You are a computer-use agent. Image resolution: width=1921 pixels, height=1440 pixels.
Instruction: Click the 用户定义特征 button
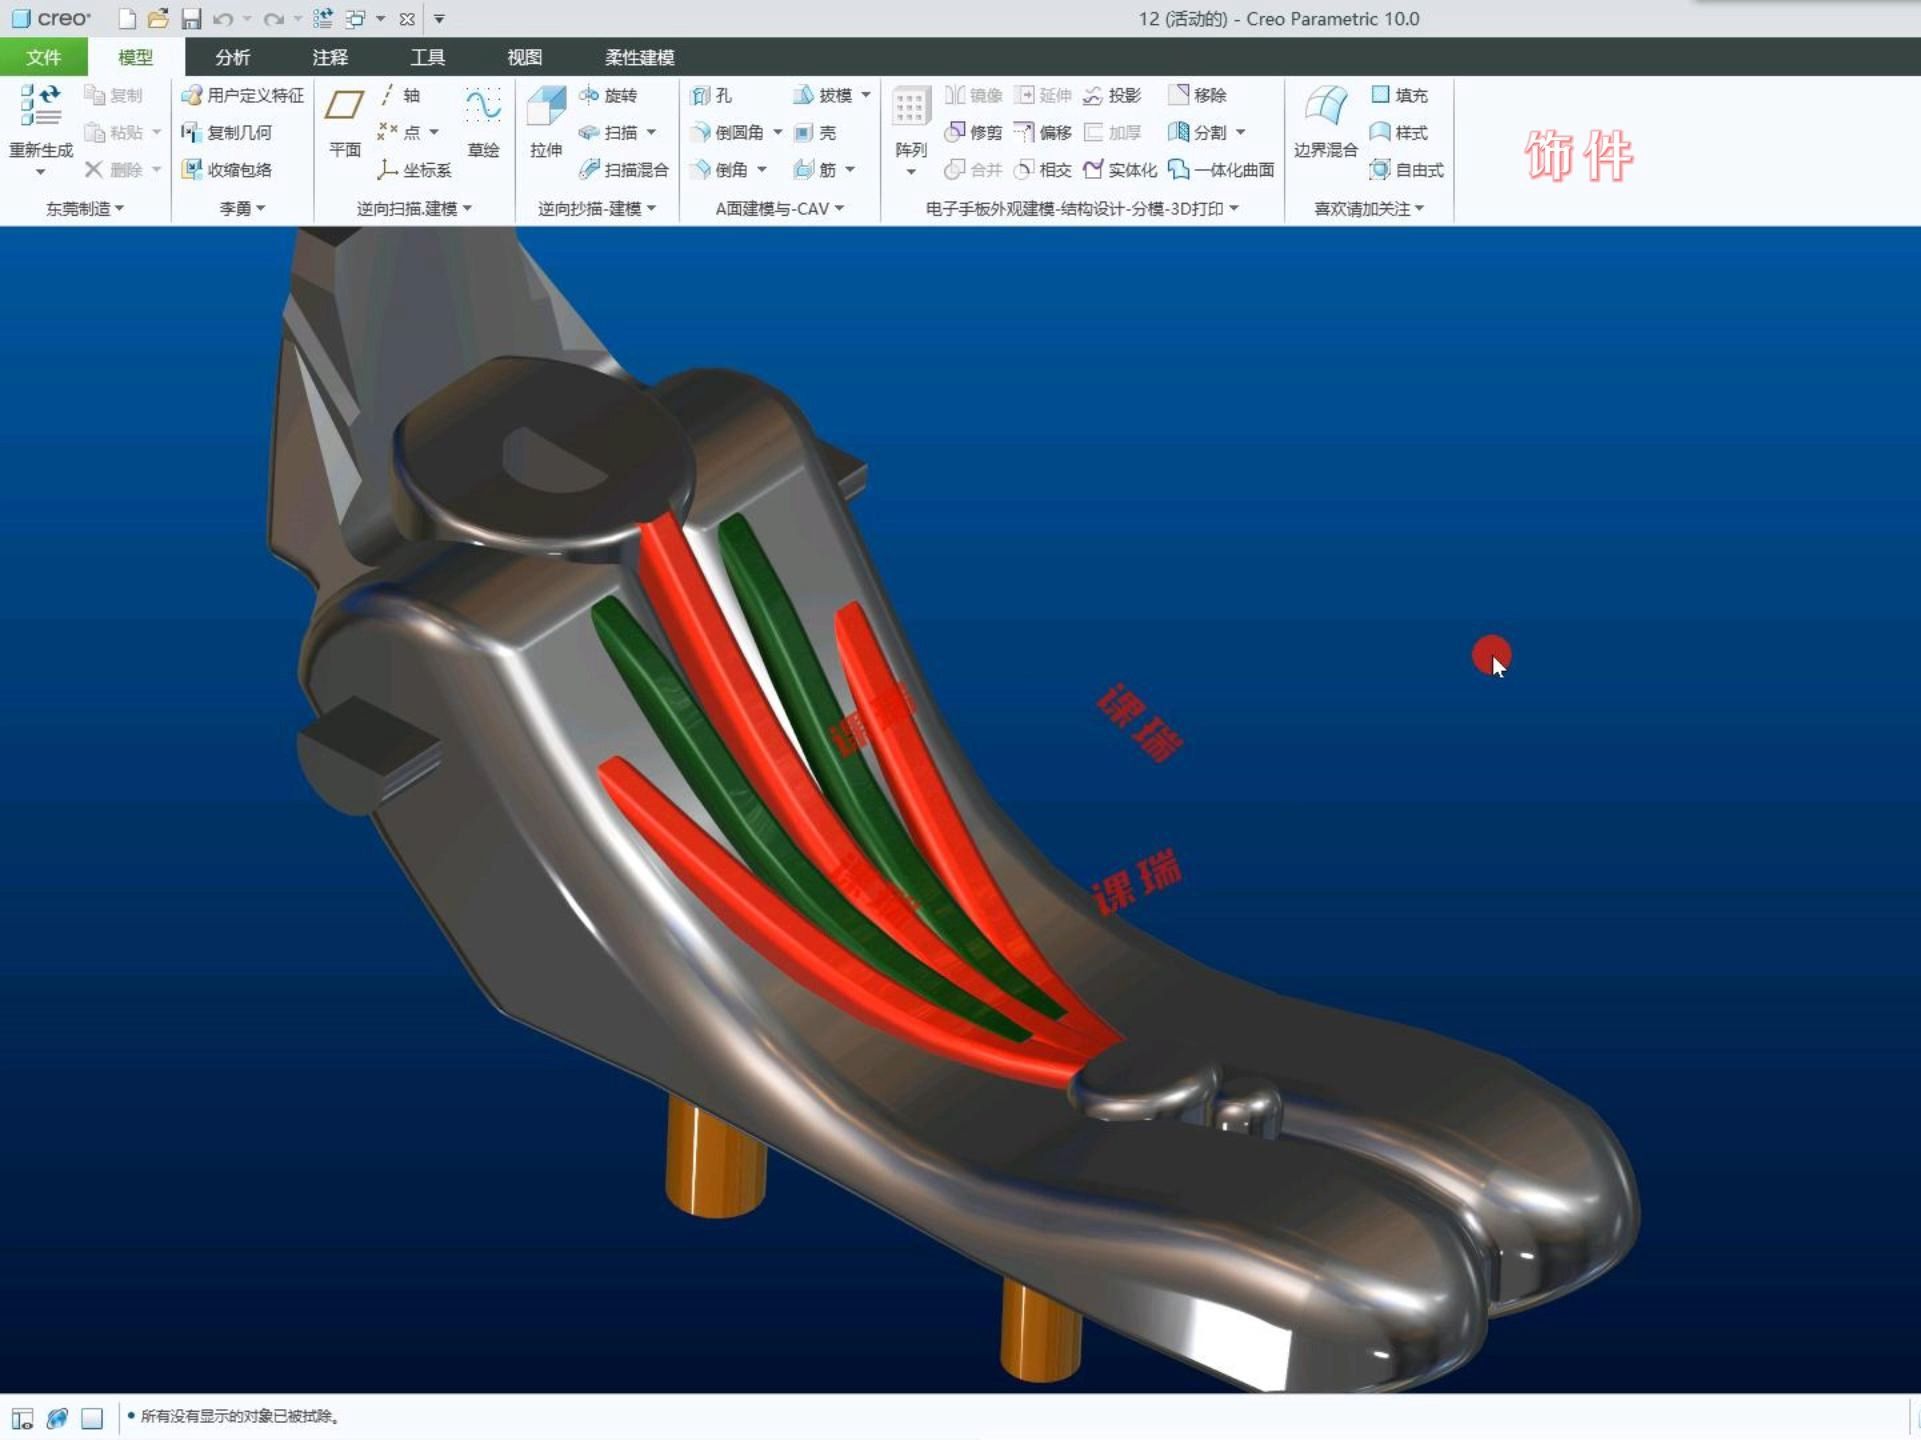click(243, 95)
